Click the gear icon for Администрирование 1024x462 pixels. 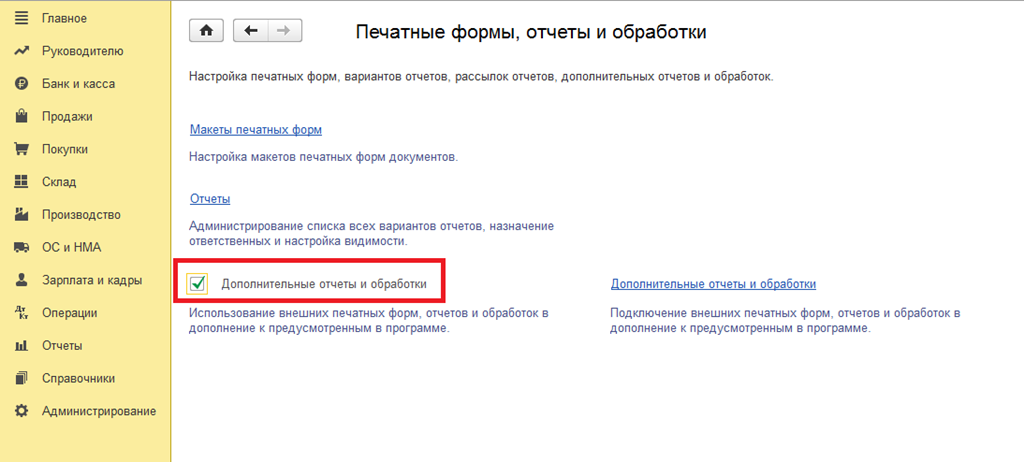22,411
